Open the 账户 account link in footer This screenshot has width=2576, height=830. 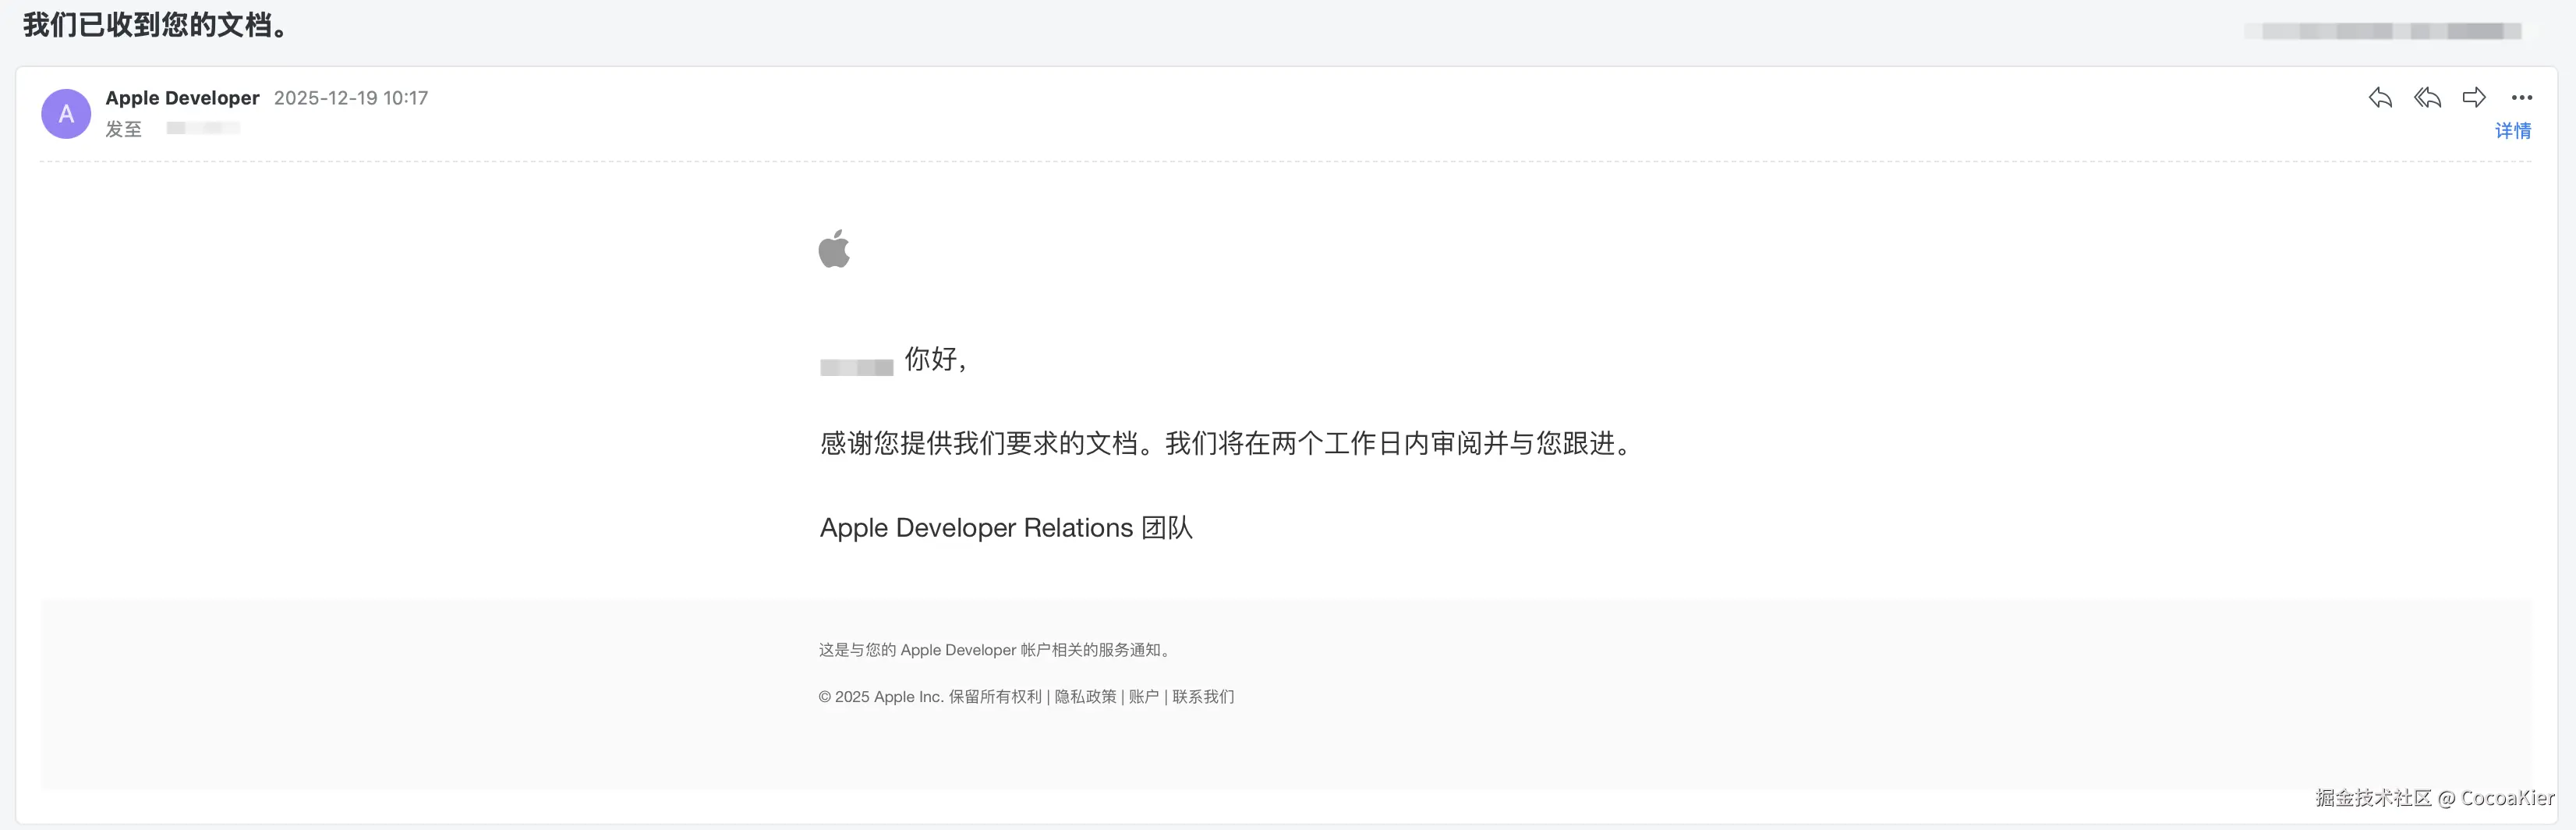(1144, 697)
